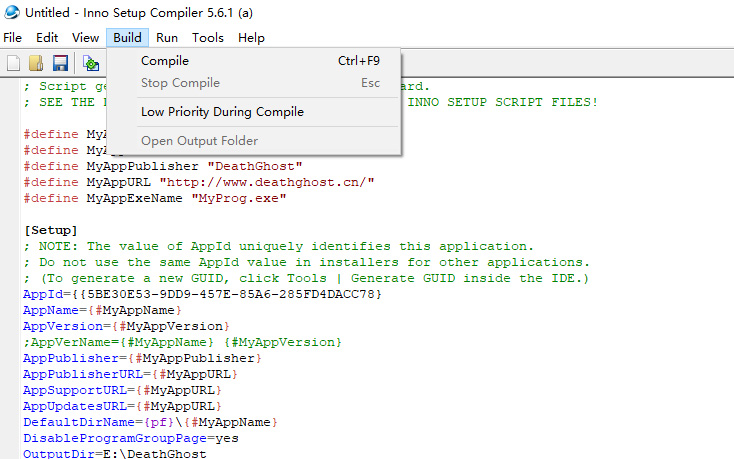Image resolution: width=734 pixels, height=459 pixels.
Task: Click the MyAppExeName "MyProg.exe" define line
Action: [x=155, y=198]
